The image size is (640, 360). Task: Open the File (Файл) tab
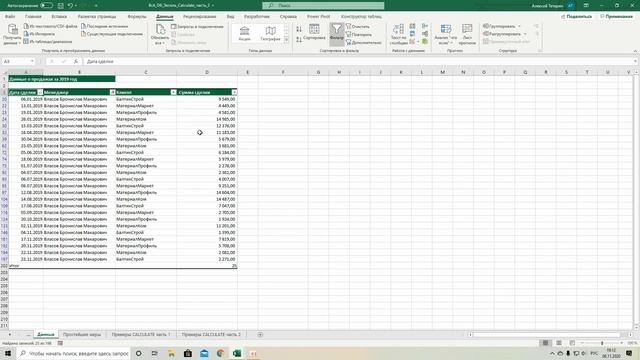pyautogui.click(x=10, y=17)
